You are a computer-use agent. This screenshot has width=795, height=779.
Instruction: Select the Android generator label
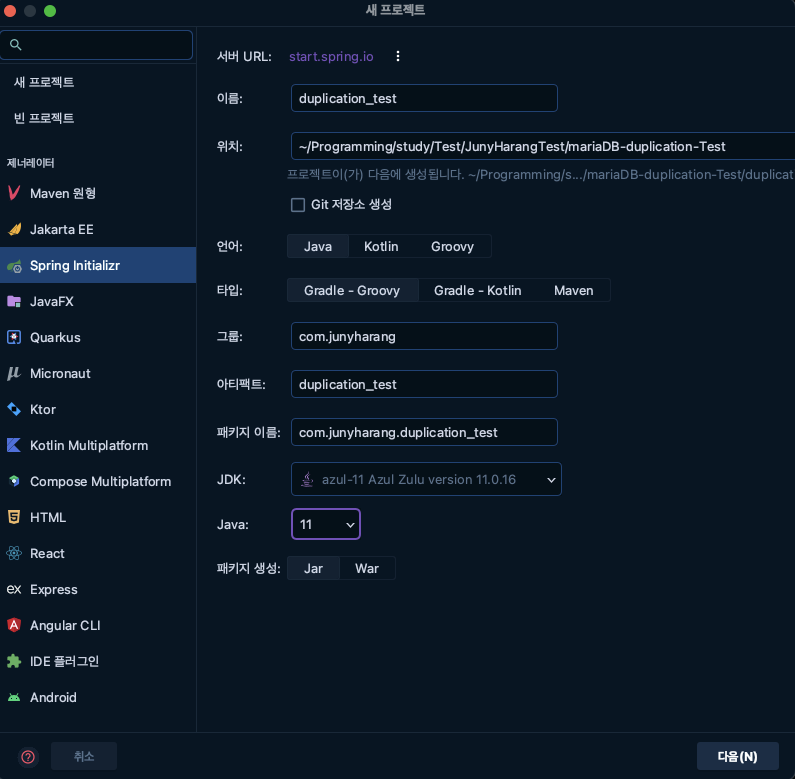coord(53,697)
